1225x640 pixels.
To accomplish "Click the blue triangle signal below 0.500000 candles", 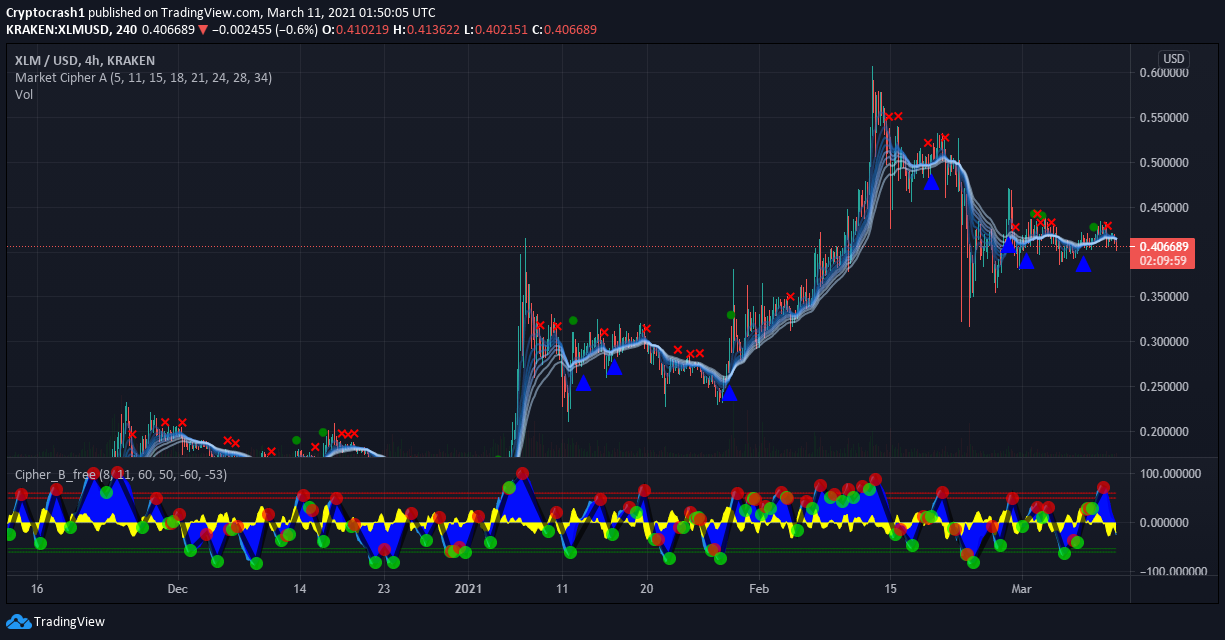I will coord(931,182).
